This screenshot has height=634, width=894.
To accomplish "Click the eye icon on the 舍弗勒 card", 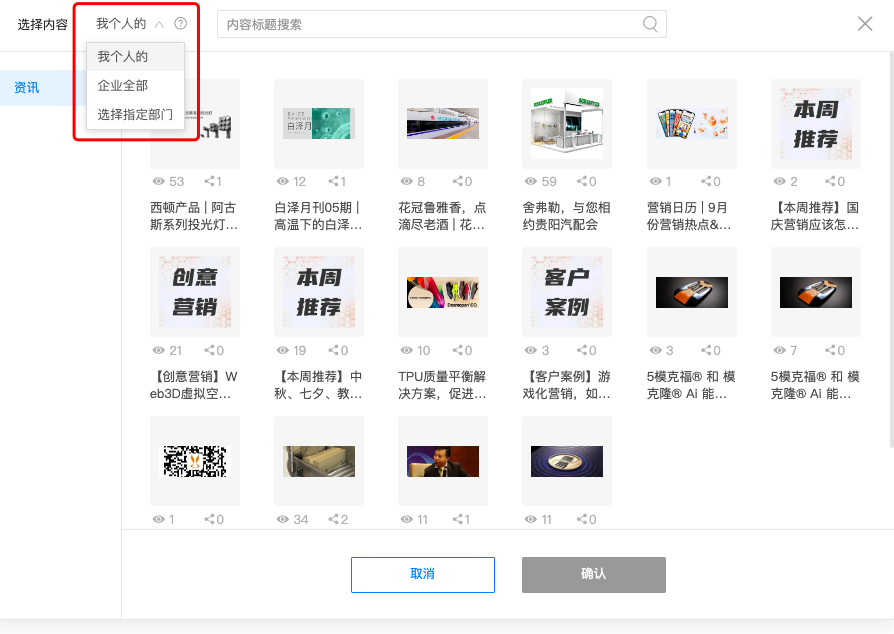I will coord(531,181).
